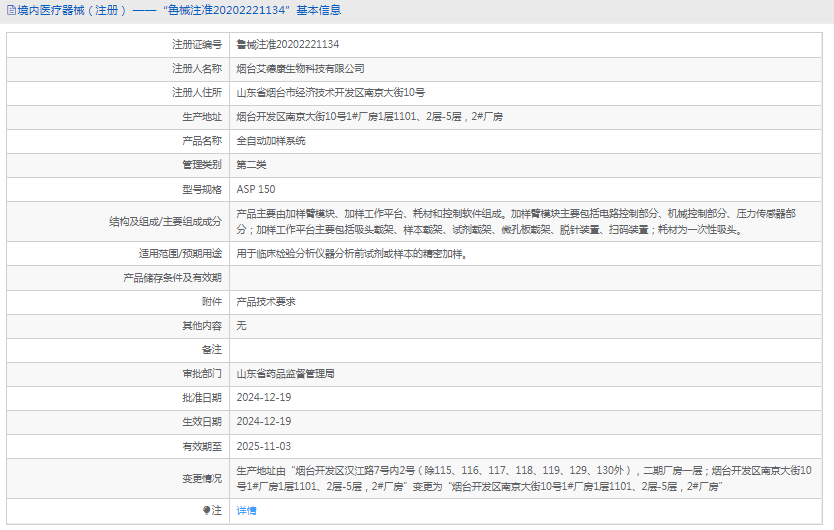Click the 附件 label
Viewport: 834px width, 530px height.
[212, 302]
